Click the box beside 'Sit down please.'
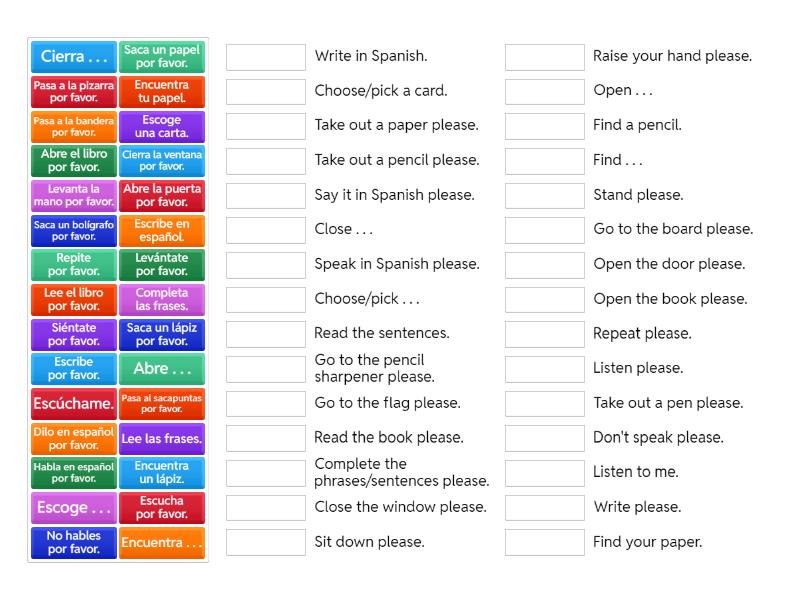800x600 pixels. click(266, 542)
